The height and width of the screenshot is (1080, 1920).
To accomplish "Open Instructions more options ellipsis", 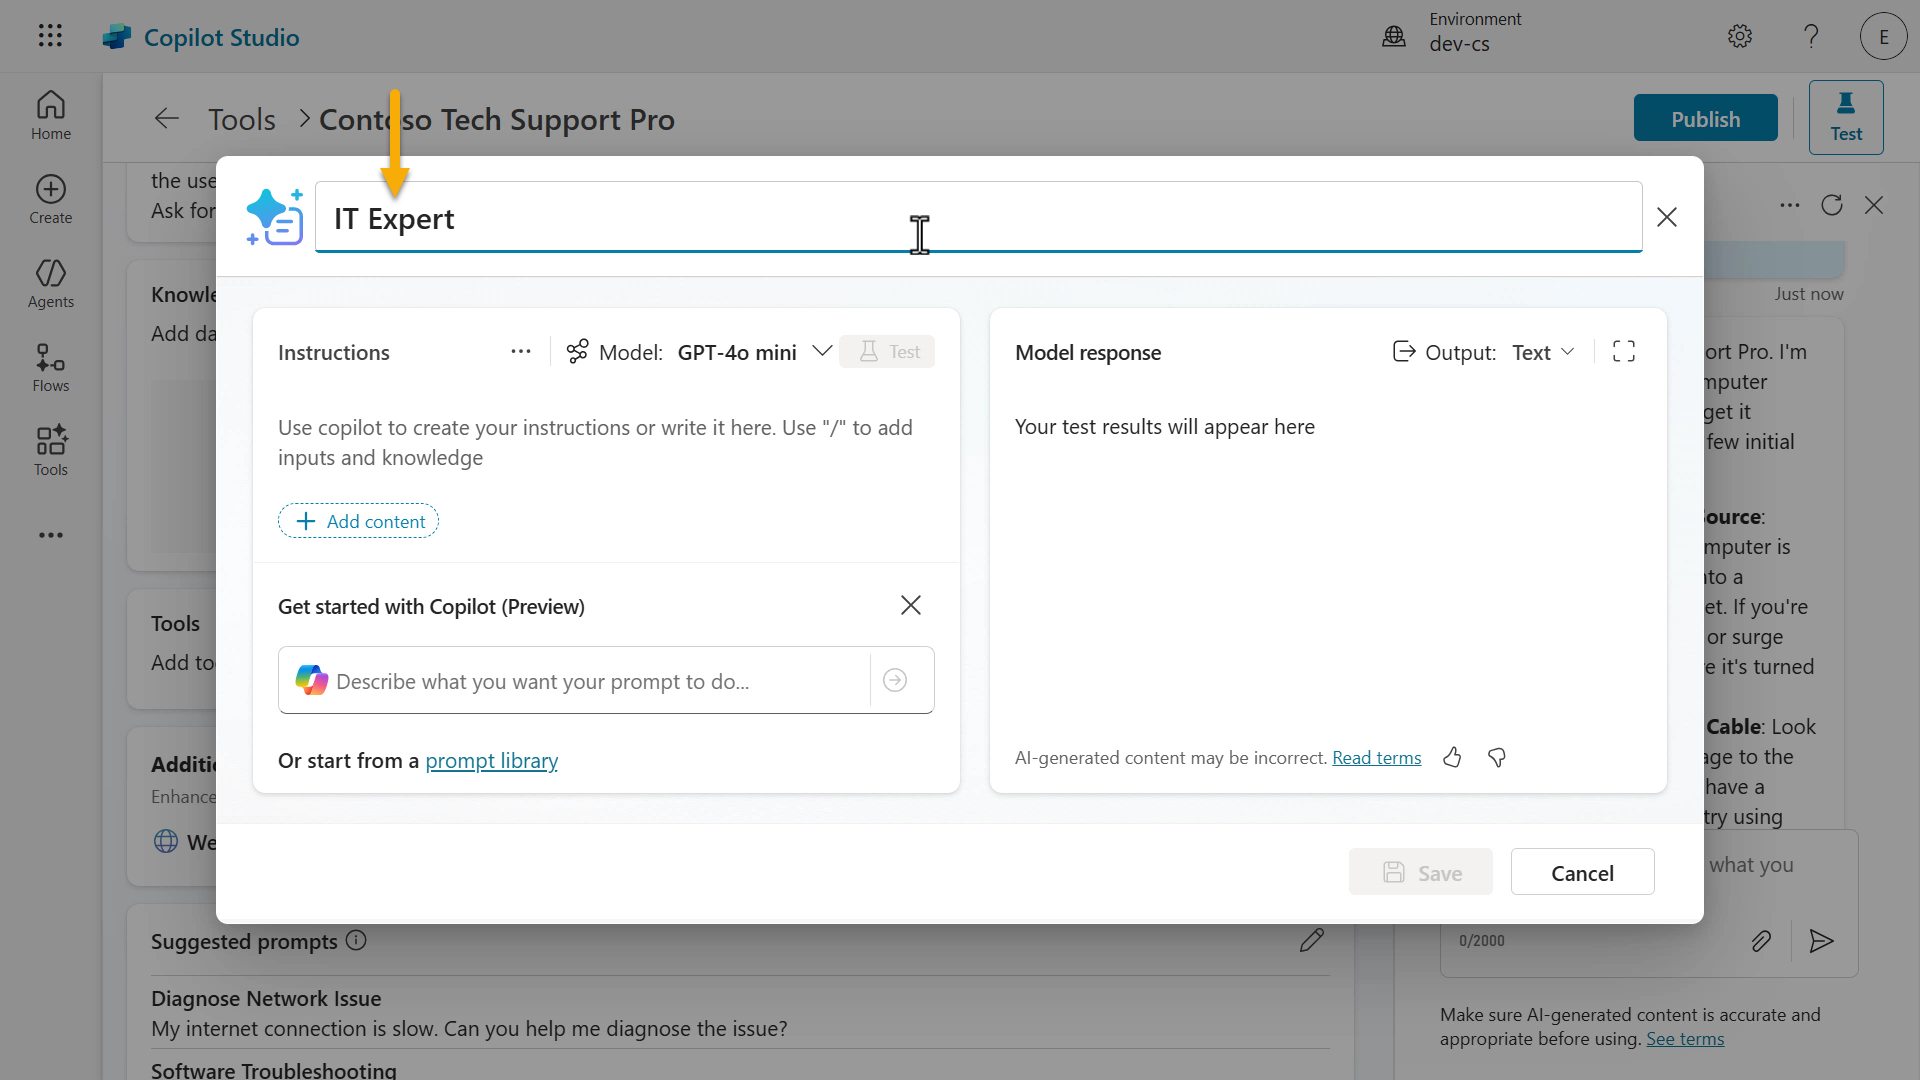I will (521, 351).
